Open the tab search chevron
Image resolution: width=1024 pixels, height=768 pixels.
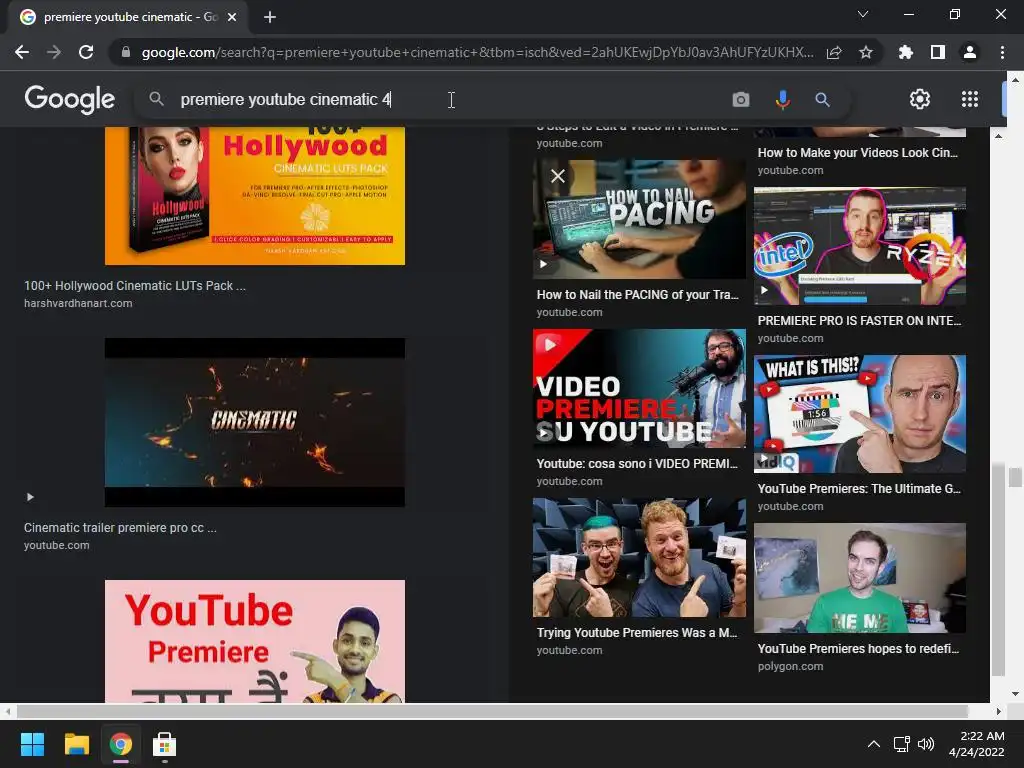coord(863,14)
